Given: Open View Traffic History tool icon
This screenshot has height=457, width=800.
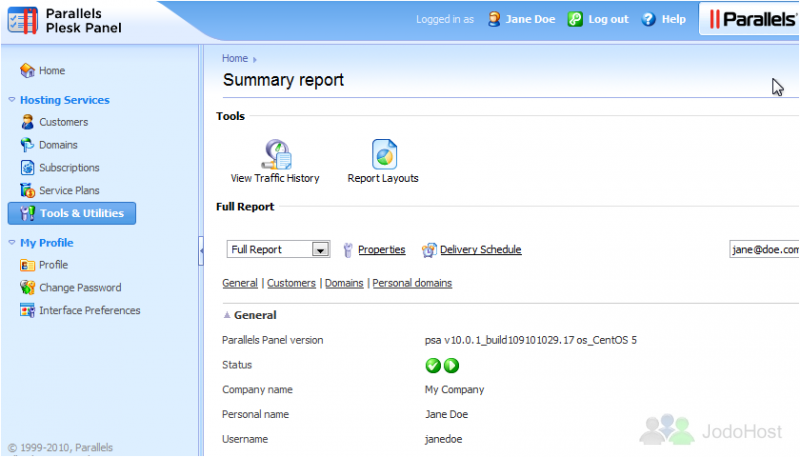Looking at the screenshot, I should click(x=277, y=154).
